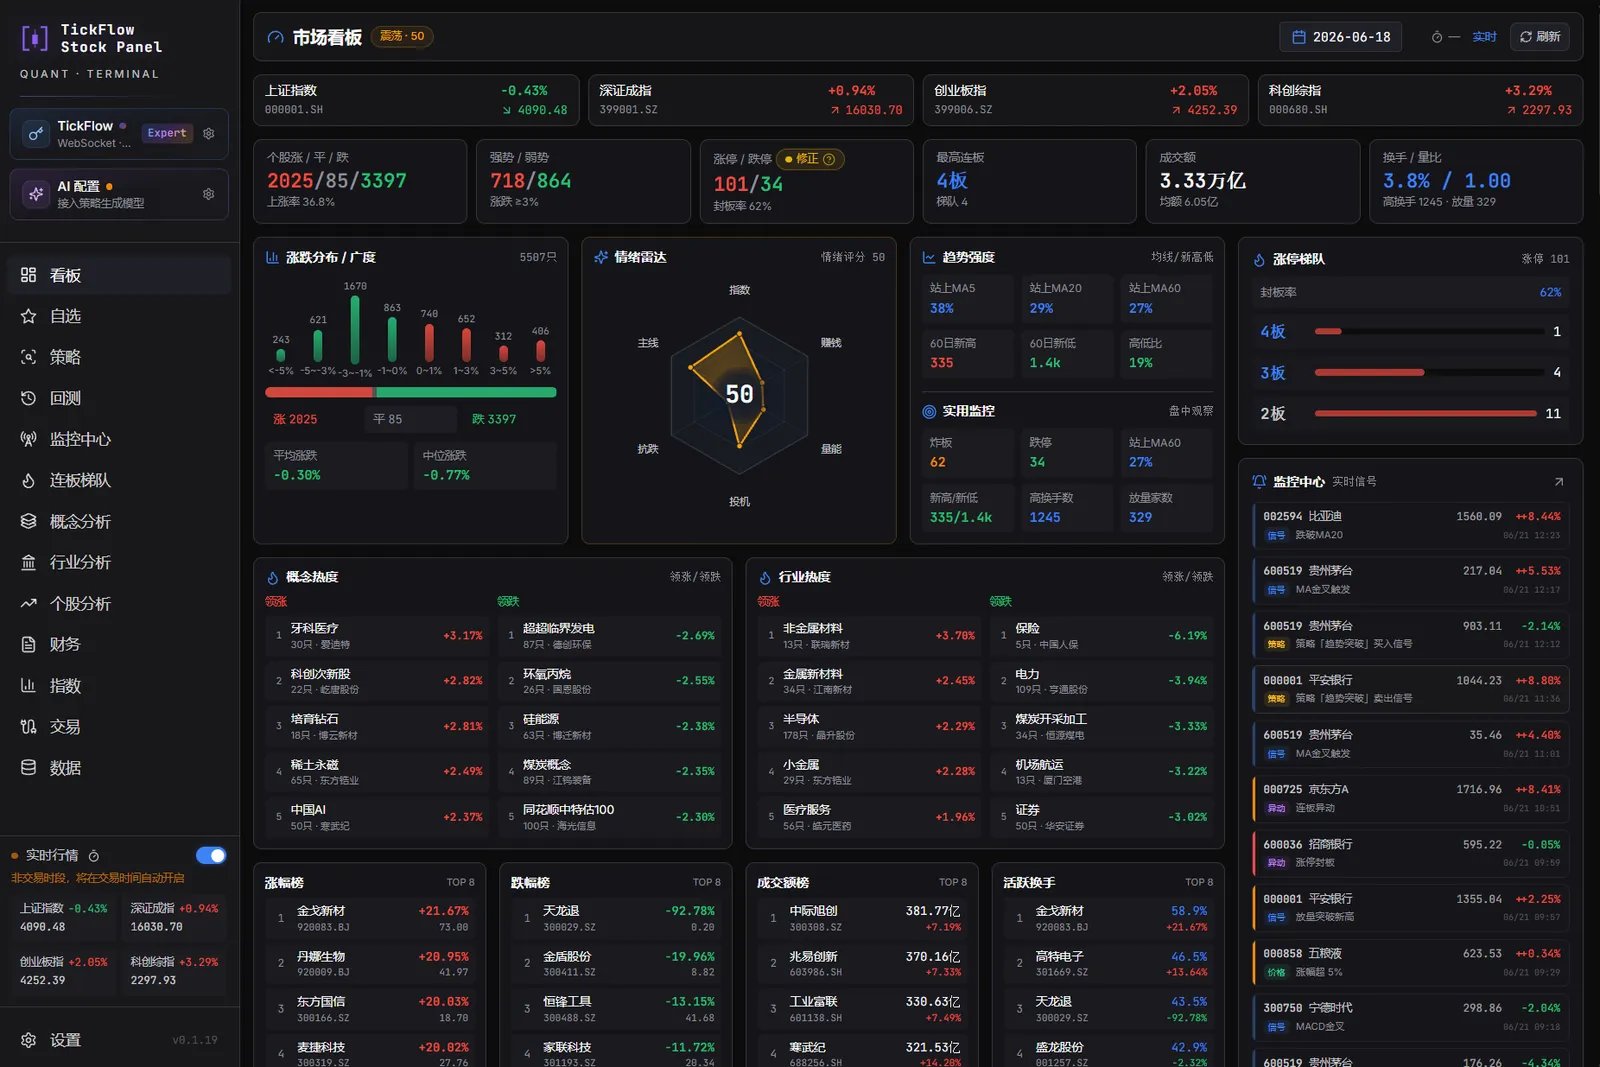Viewport: 1600px width, 1067px height.
Task: Click 金戈新材 in 涨幅榜 list
Action: (x=369, y=918)
